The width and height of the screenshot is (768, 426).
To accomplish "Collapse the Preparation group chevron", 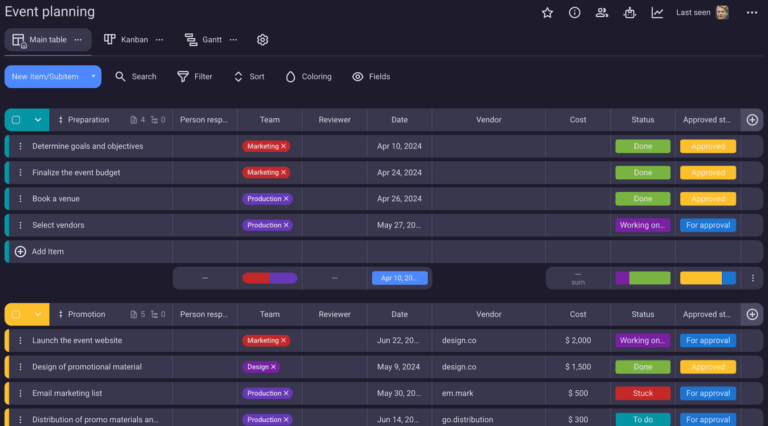I will [x=38, y=120].
